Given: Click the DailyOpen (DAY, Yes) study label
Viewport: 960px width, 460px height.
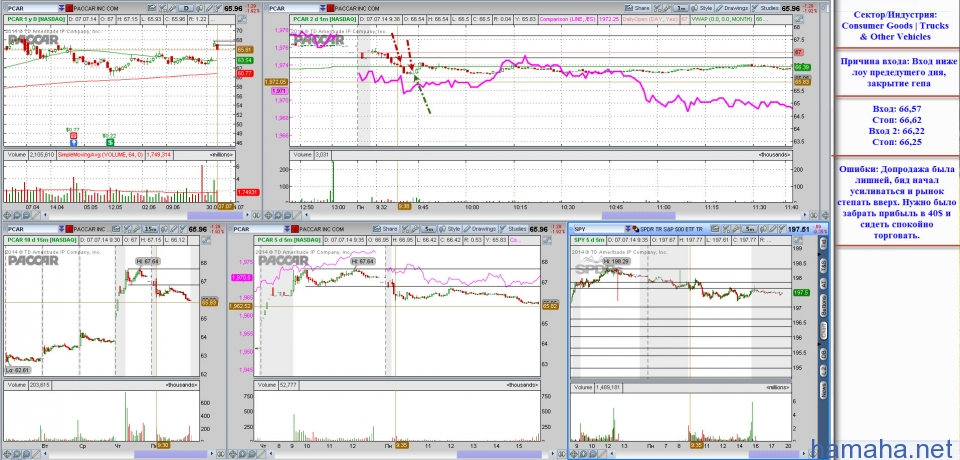Looking at the screenshot, I should click(x=650, y=19).
